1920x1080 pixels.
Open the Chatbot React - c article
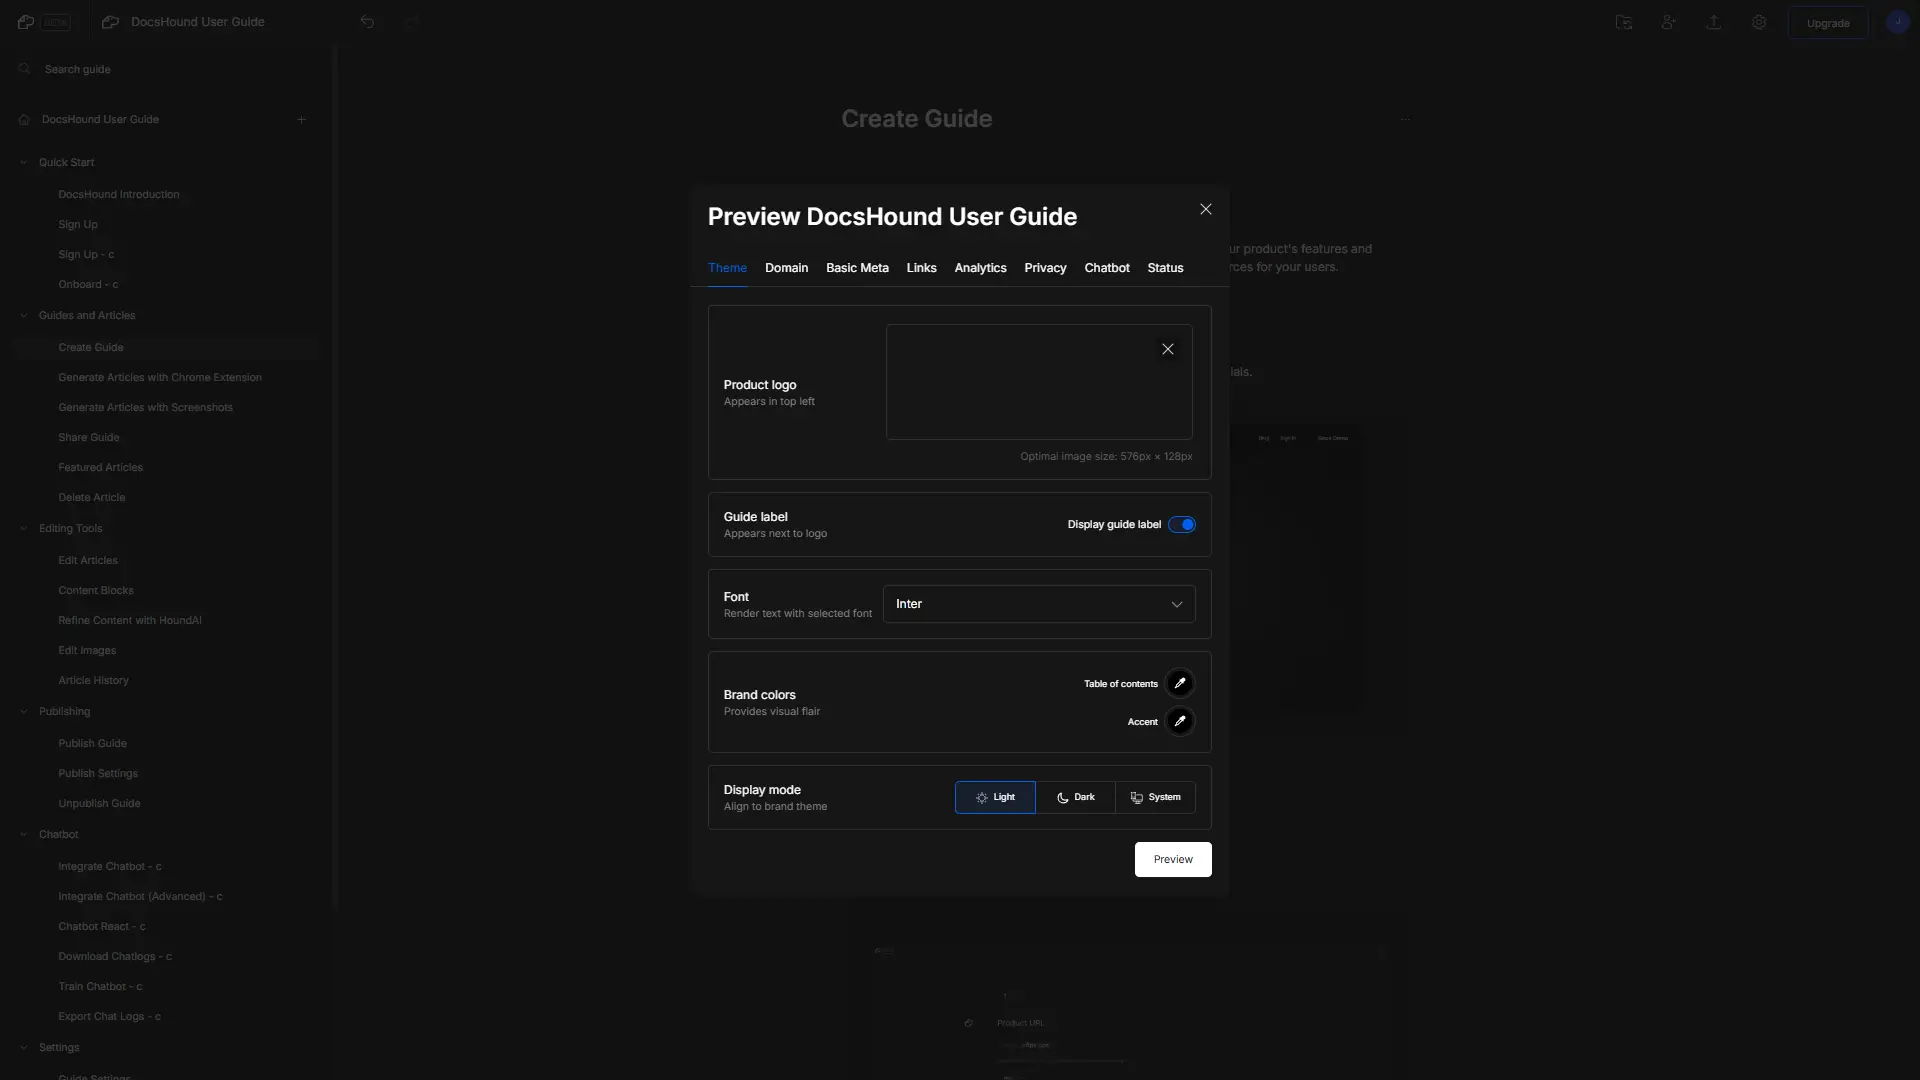102,927
